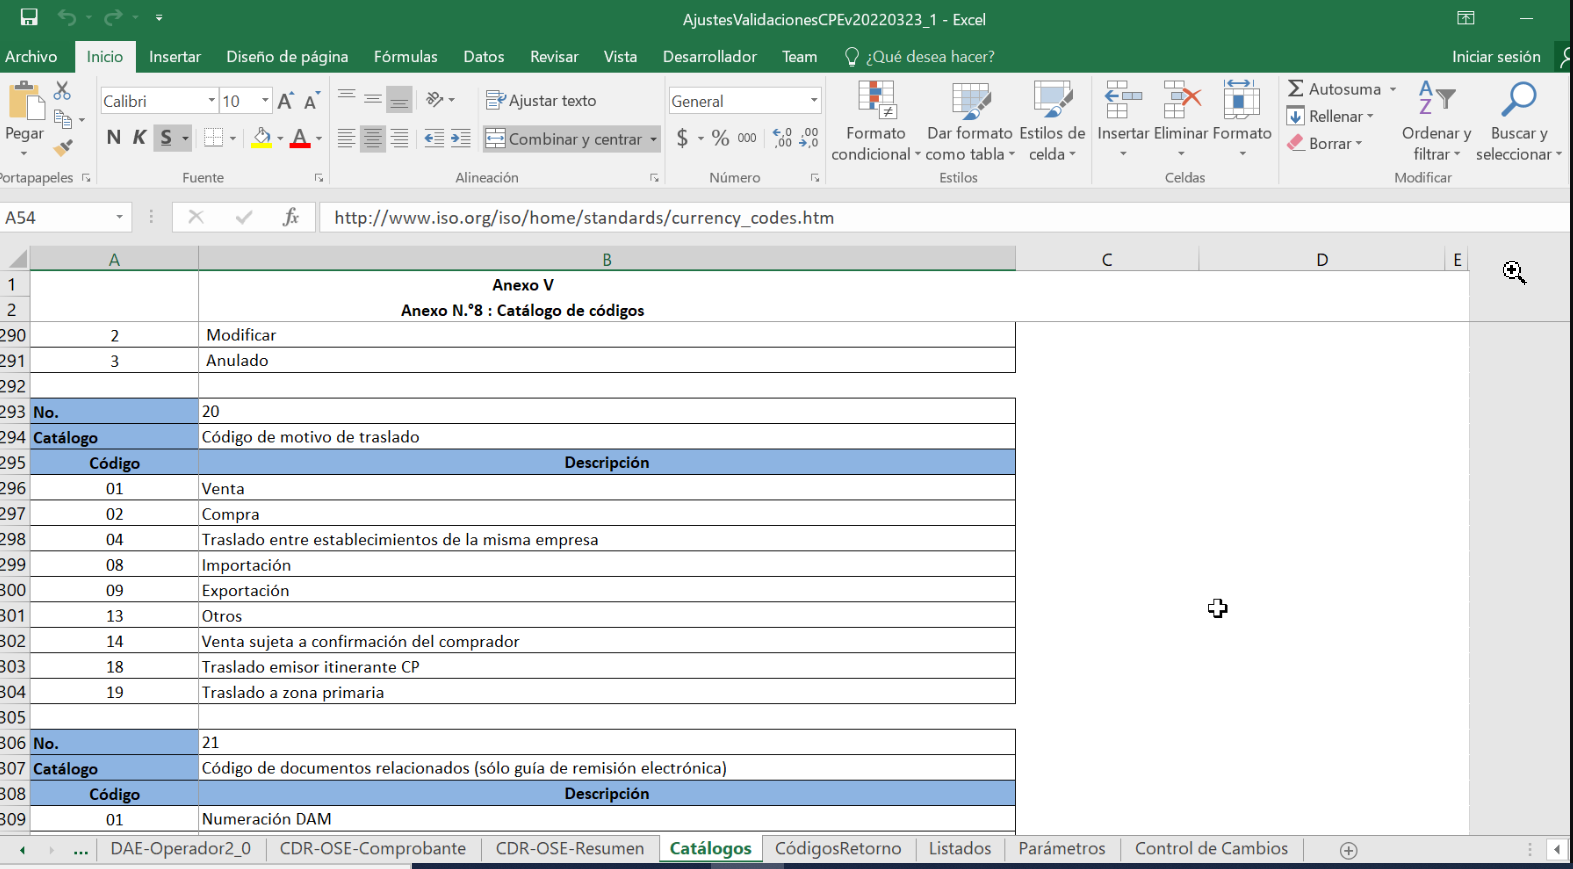1573x869 pixels.
Task: Apply accounting currency format ($)
Action: coord(682,138)
